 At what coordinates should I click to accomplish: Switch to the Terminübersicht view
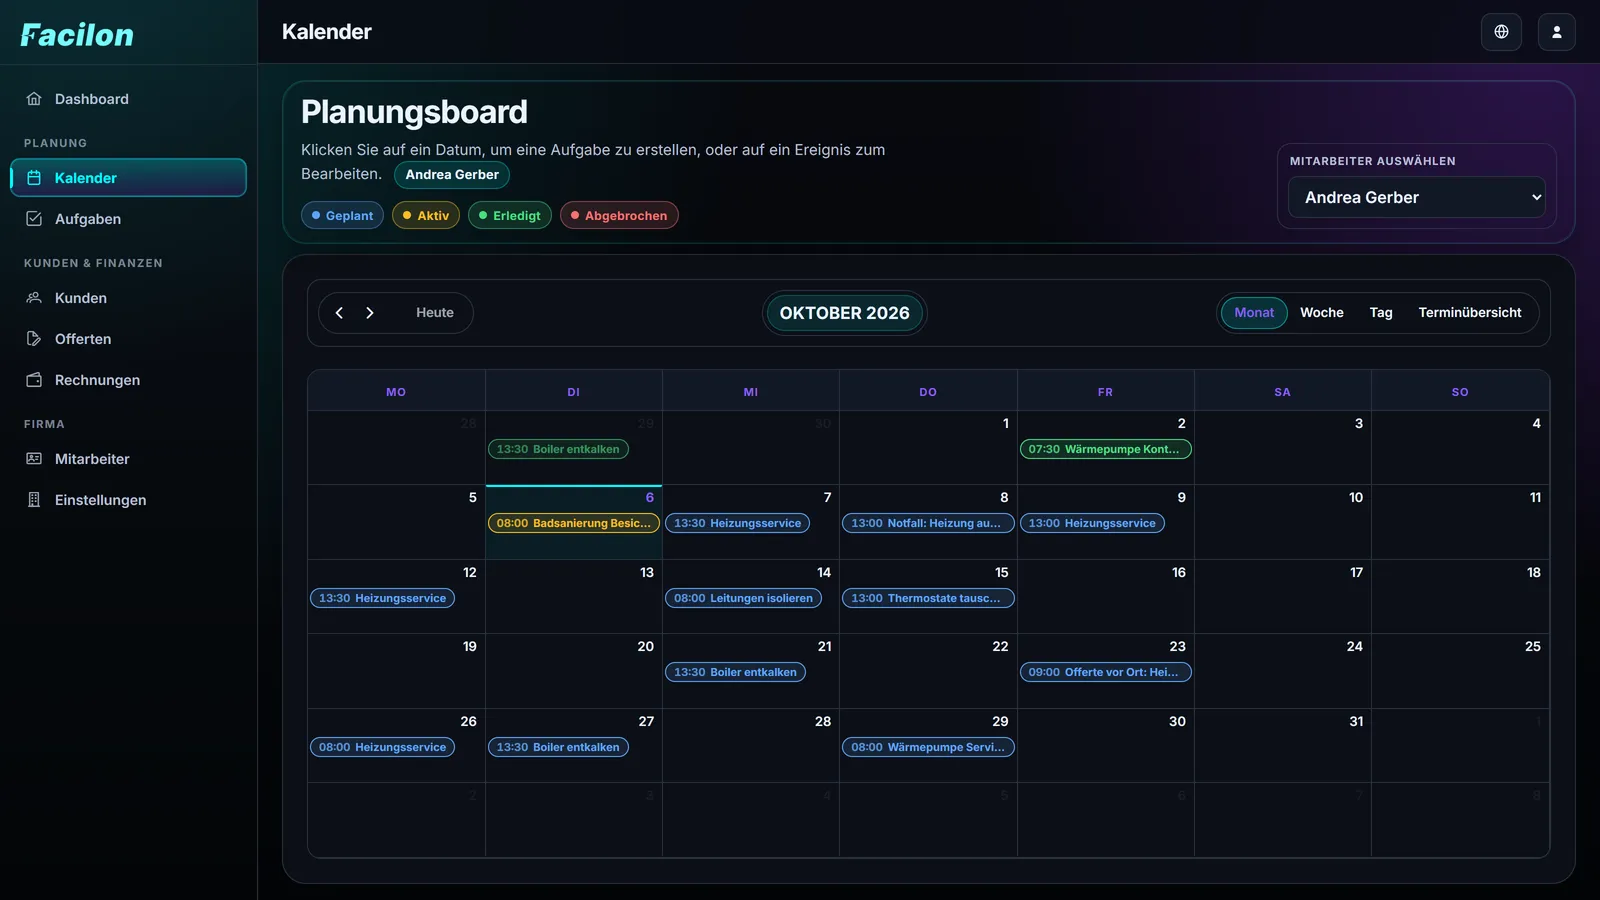pos(1469,313)
